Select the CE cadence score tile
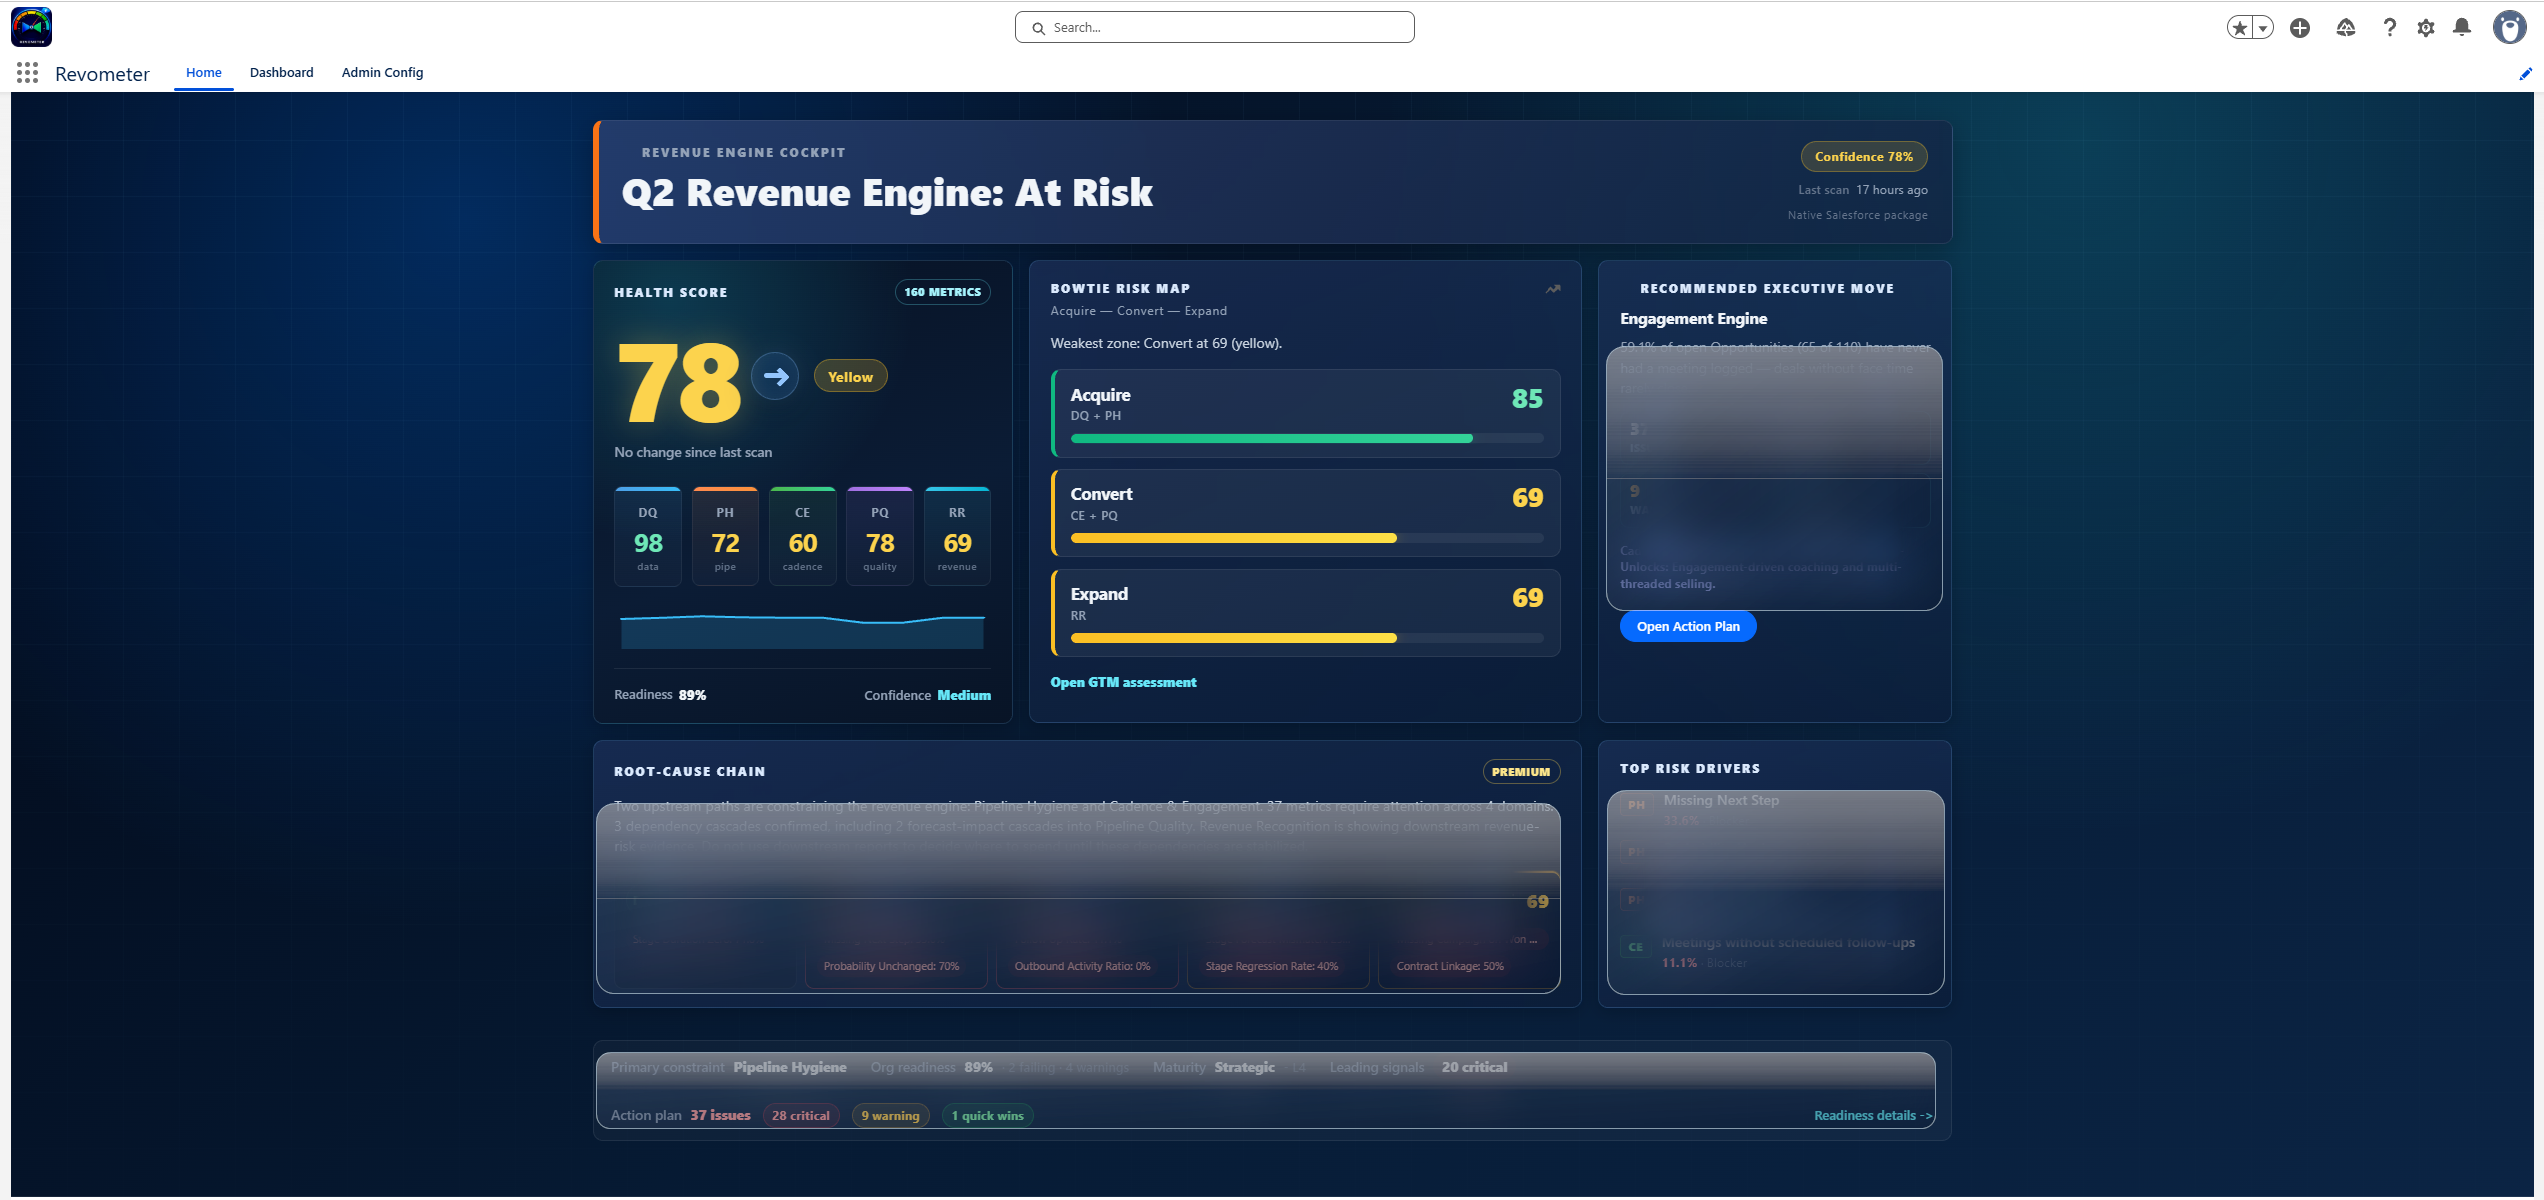Screen dimensions: 2544x1200 (802, 536)
